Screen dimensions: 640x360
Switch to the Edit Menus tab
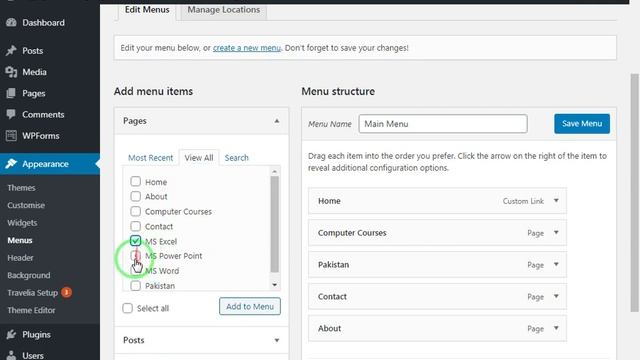click(x=147, y=10)
